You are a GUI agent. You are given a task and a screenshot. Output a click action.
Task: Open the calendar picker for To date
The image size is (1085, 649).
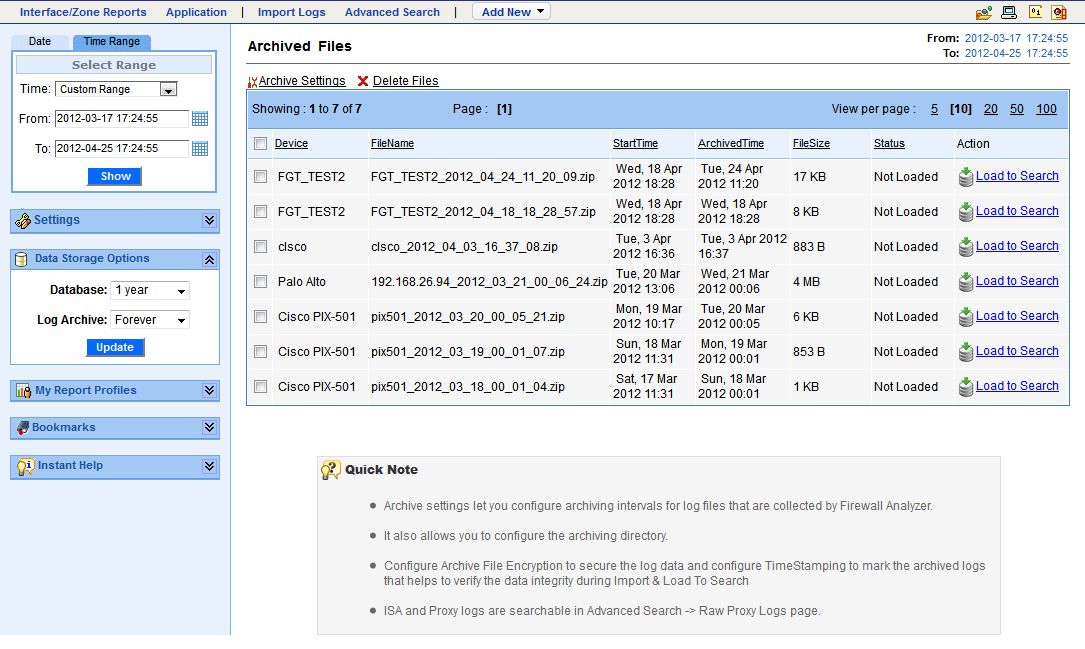coord(200,149)
